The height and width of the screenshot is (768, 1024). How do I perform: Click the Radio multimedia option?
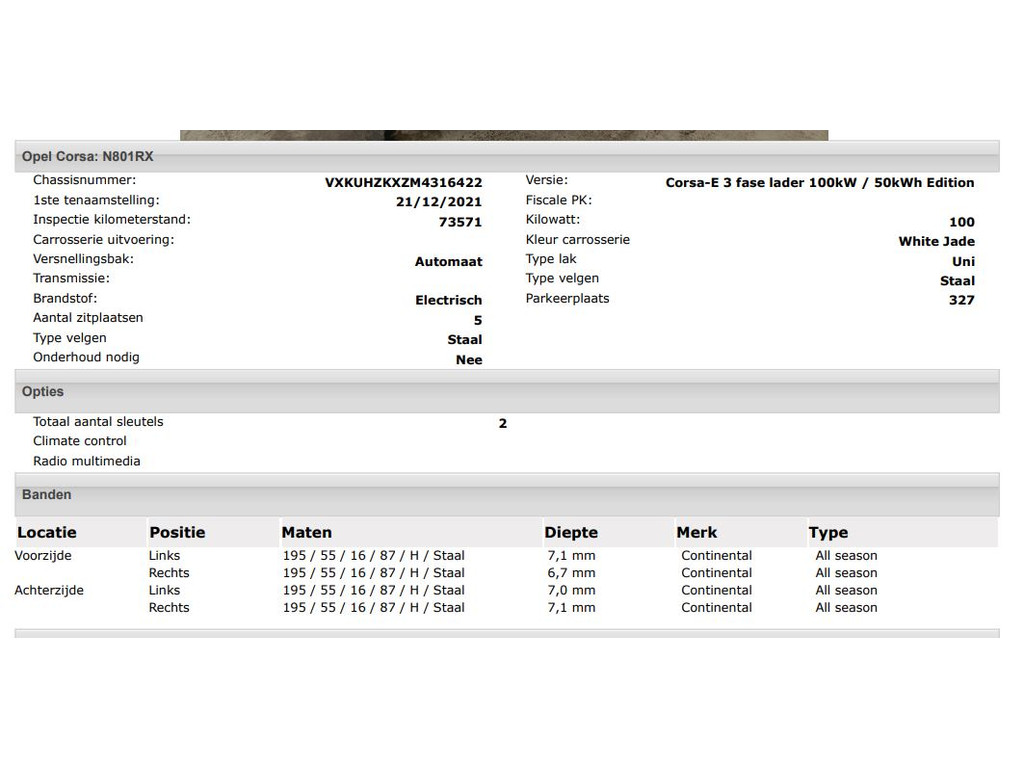tap(87, 461)
